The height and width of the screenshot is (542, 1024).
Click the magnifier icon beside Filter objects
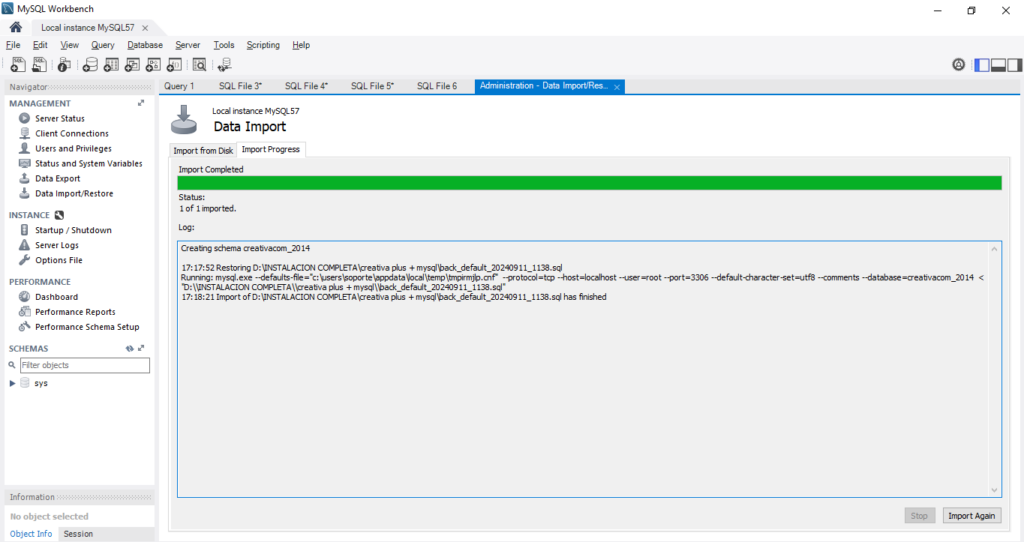[x=12, y=365]
